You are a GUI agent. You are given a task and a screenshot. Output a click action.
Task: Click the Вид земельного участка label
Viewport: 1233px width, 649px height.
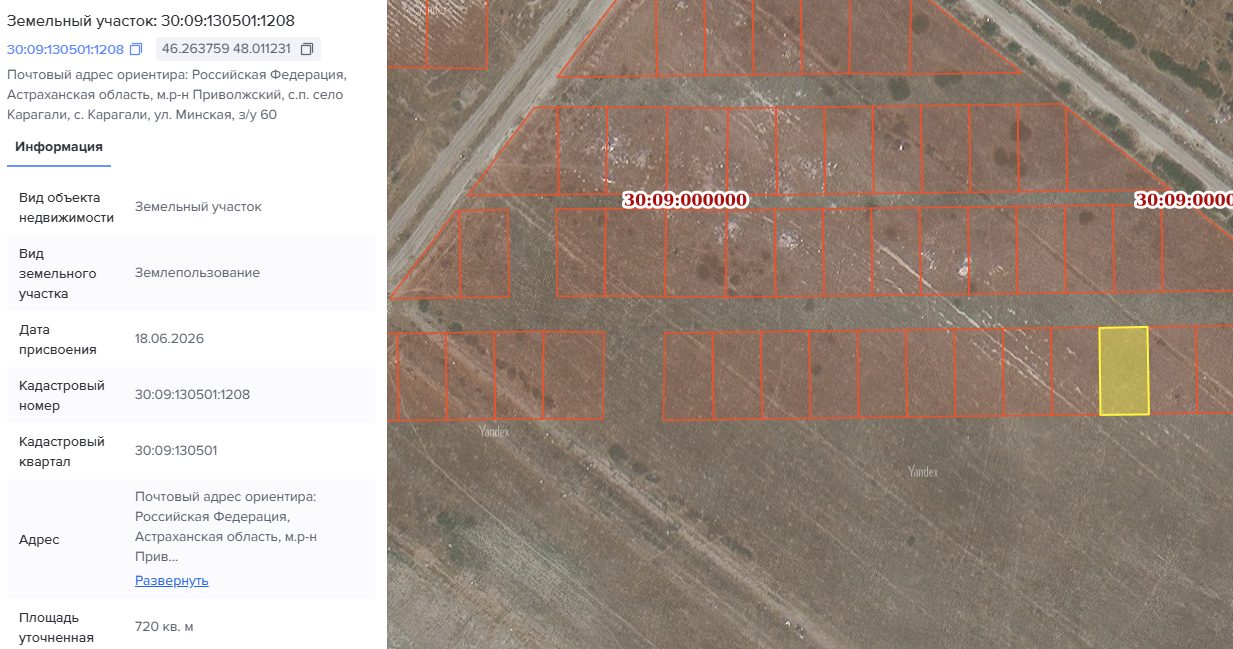click(58, 273)
